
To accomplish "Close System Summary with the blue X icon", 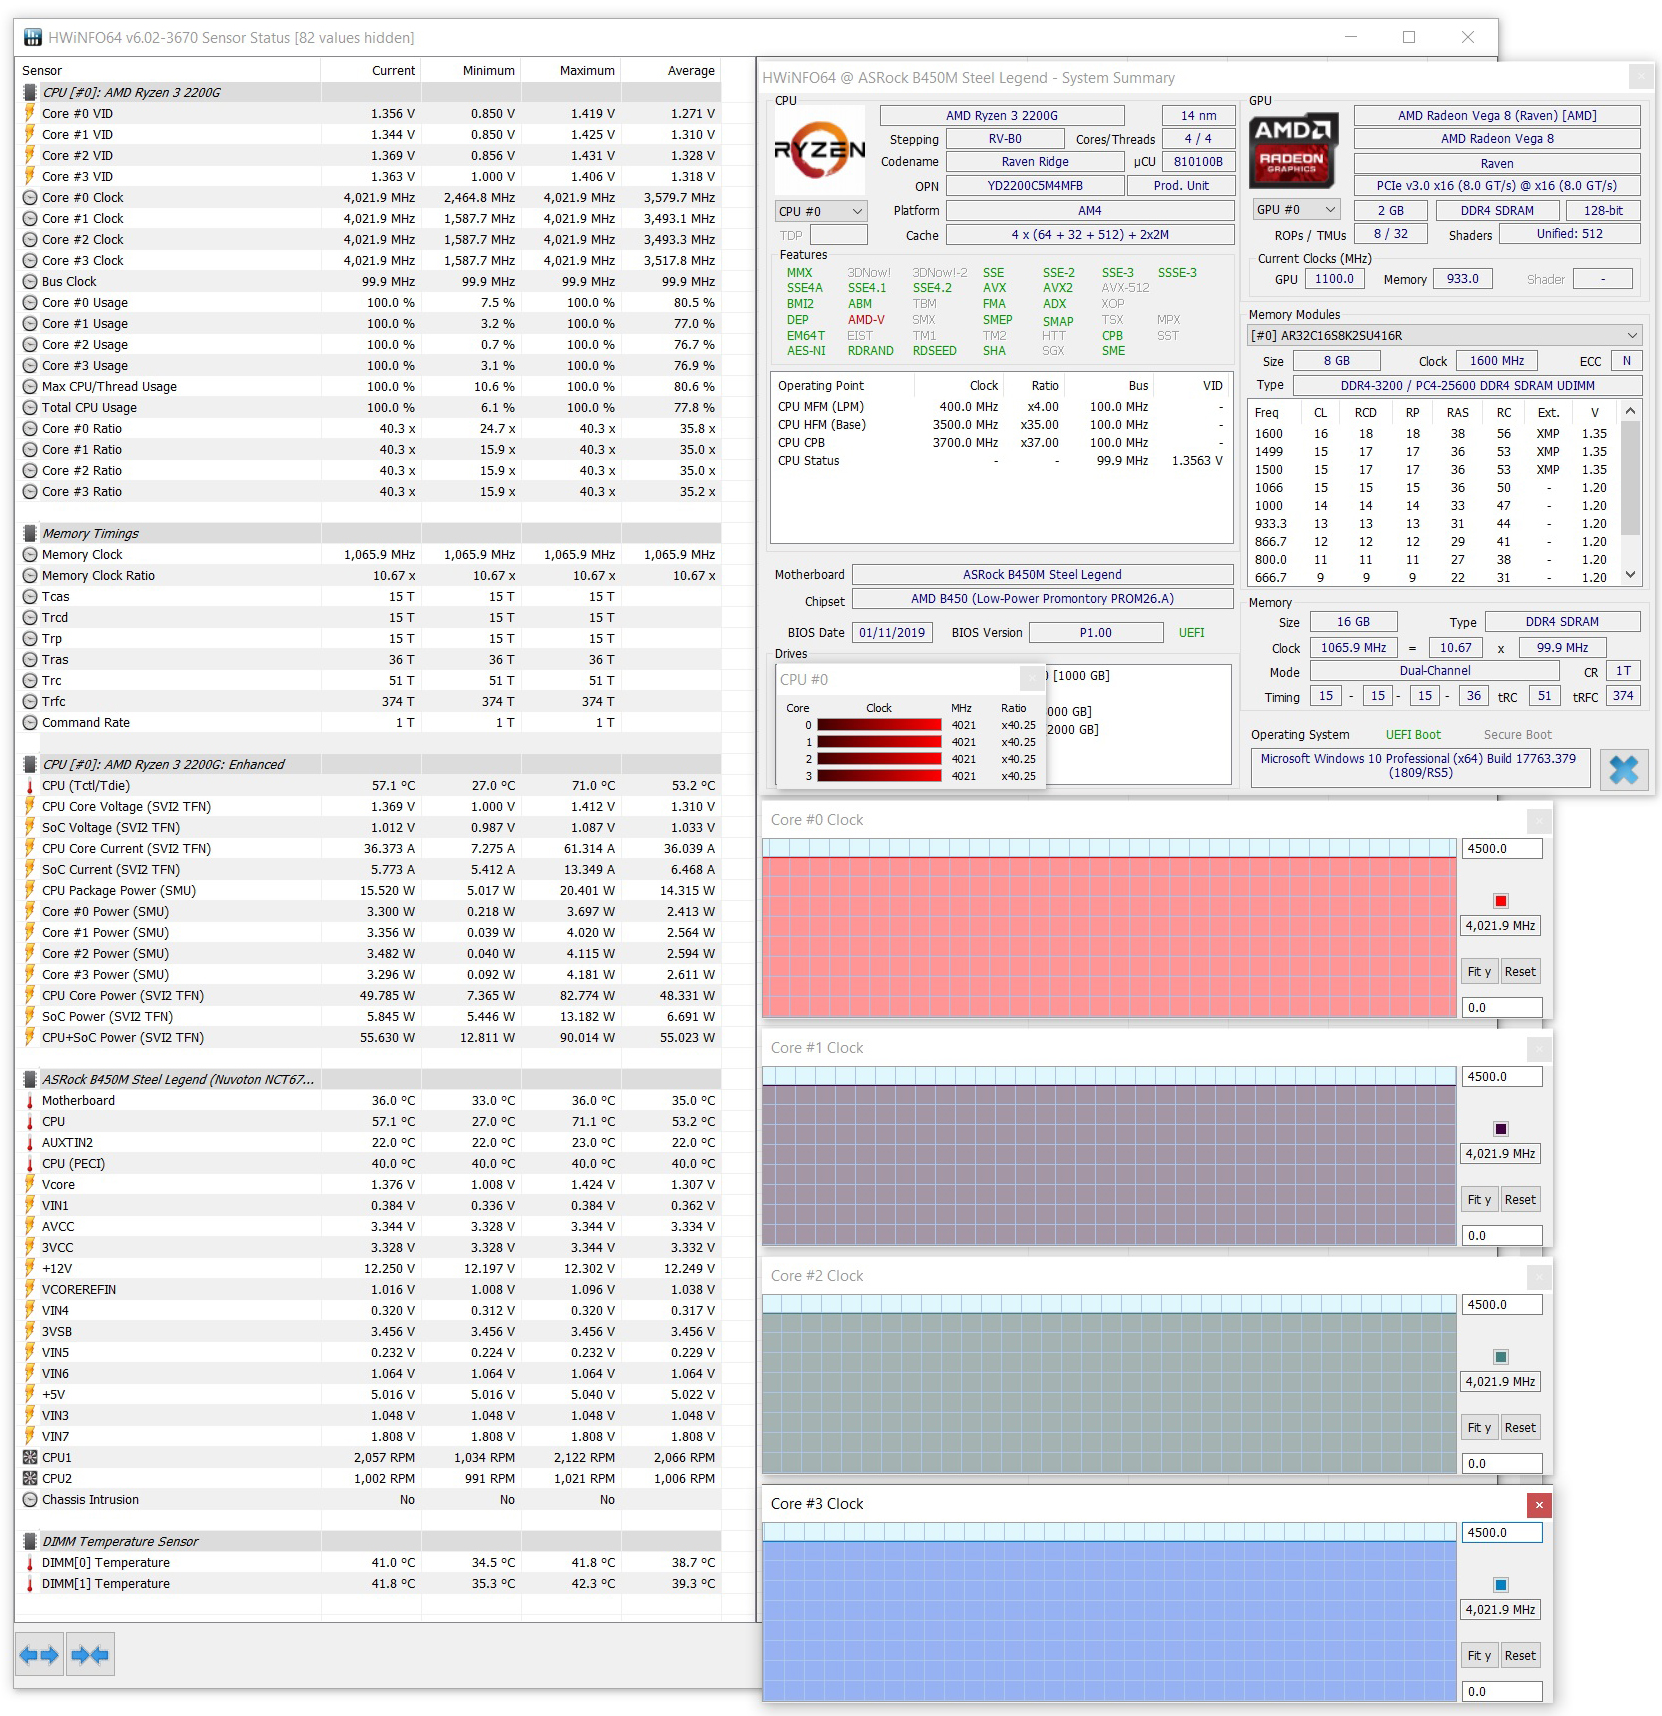I will 1624,769.
